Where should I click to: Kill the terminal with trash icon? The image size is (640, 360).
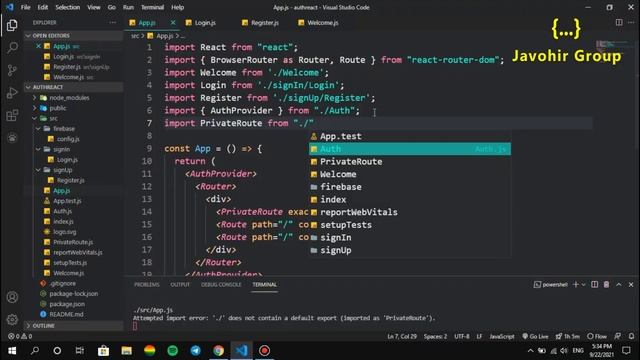607,284
